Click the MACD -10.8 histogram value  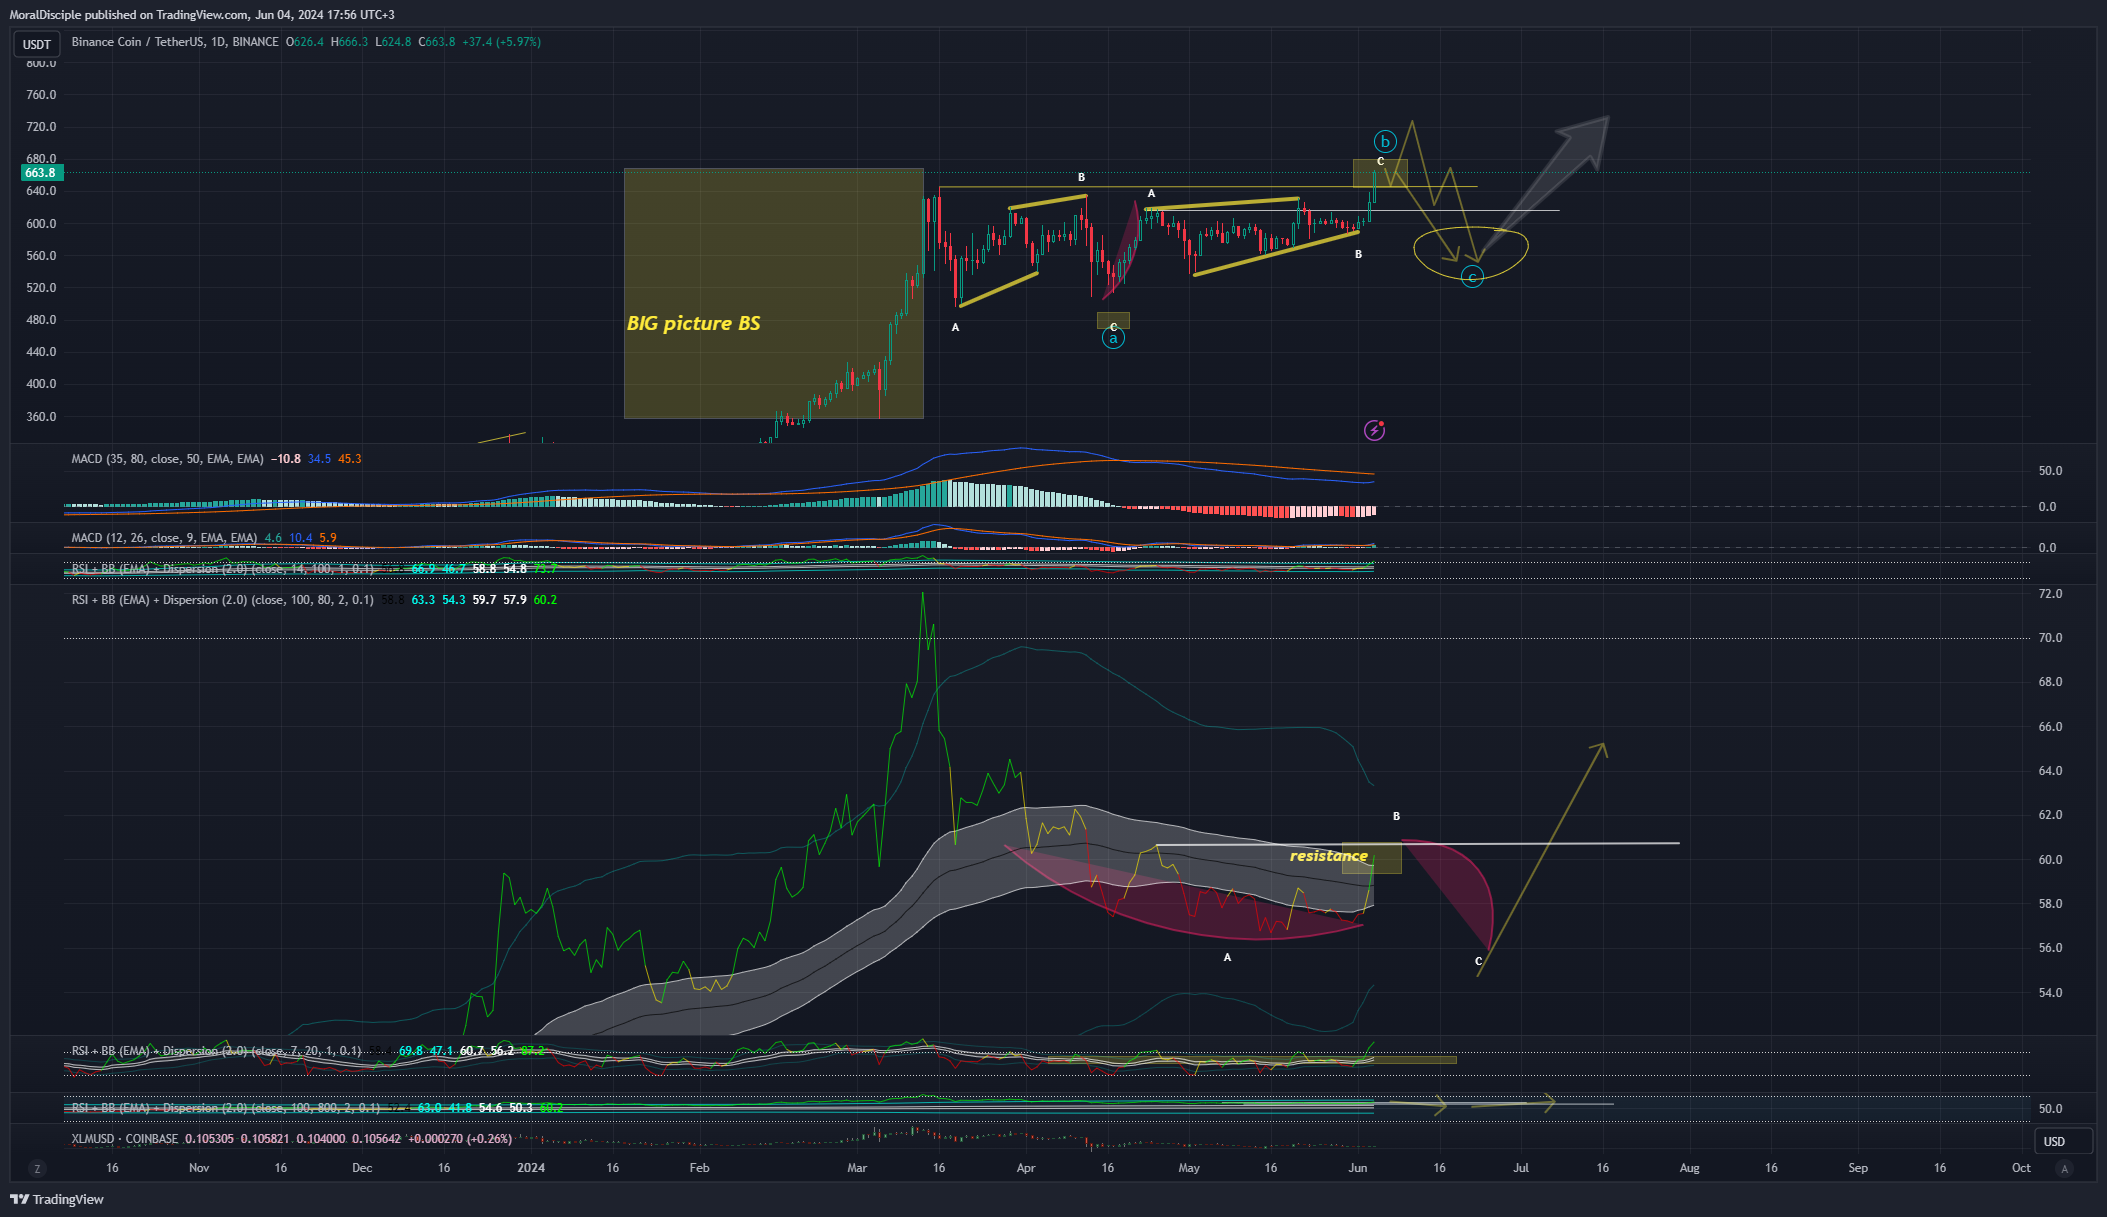pos(286,459)
